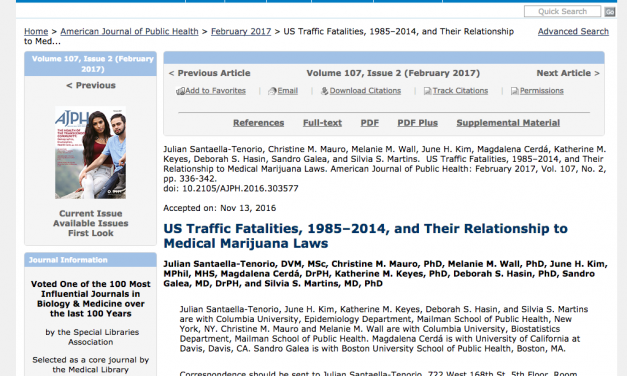The image size is (627, 376).
Task: Click the Track Citations icon
Action: click(427, 91)
